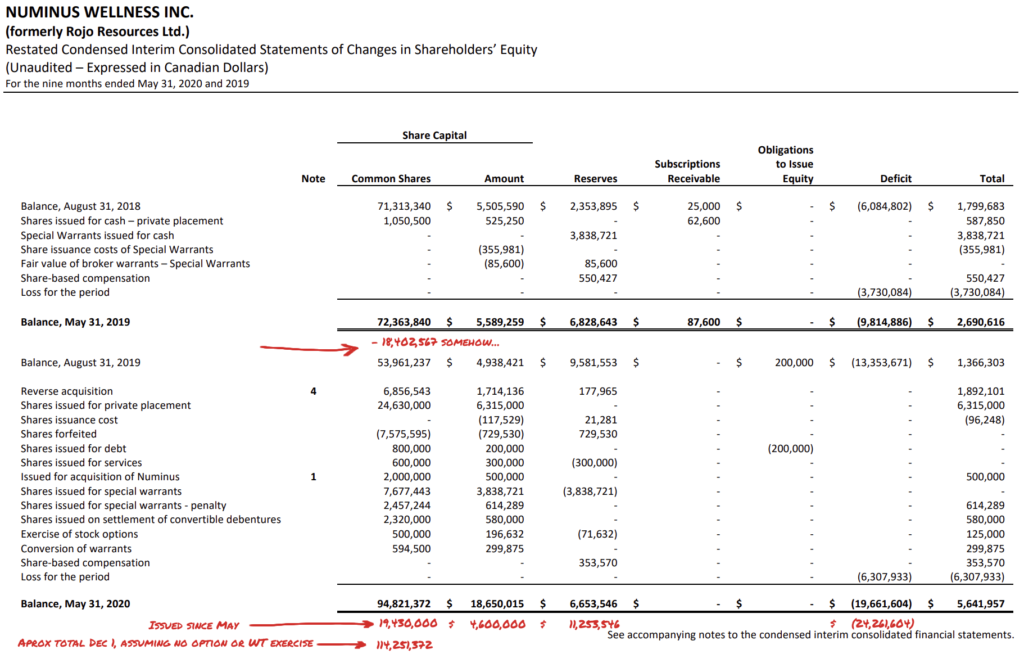Click the 'Common Shares' column header
This screenshot has height=654, width=1024.
391,179
